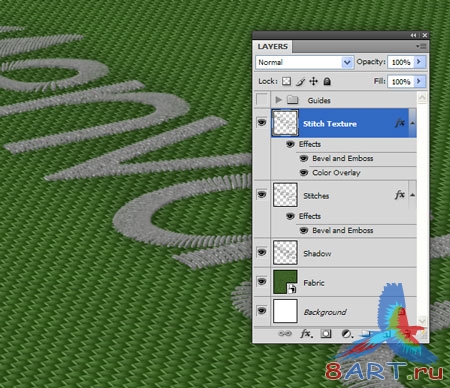Toggle visibility of the Shadow layer
450x388 pixels.
point(262,252)
